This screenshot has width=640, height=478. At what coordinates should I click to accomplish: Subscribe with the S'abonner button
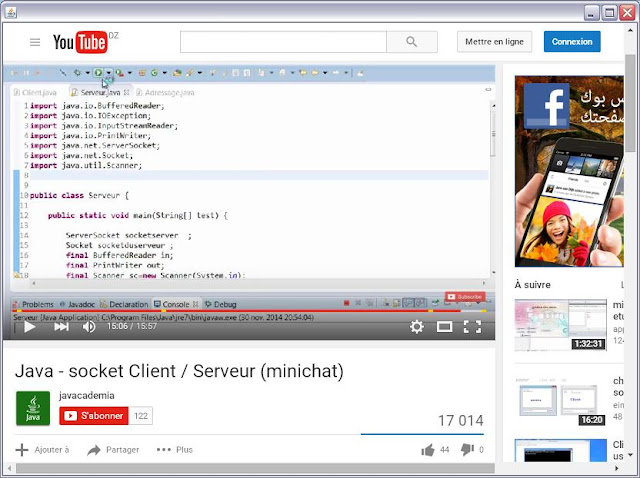pos(94,416)
